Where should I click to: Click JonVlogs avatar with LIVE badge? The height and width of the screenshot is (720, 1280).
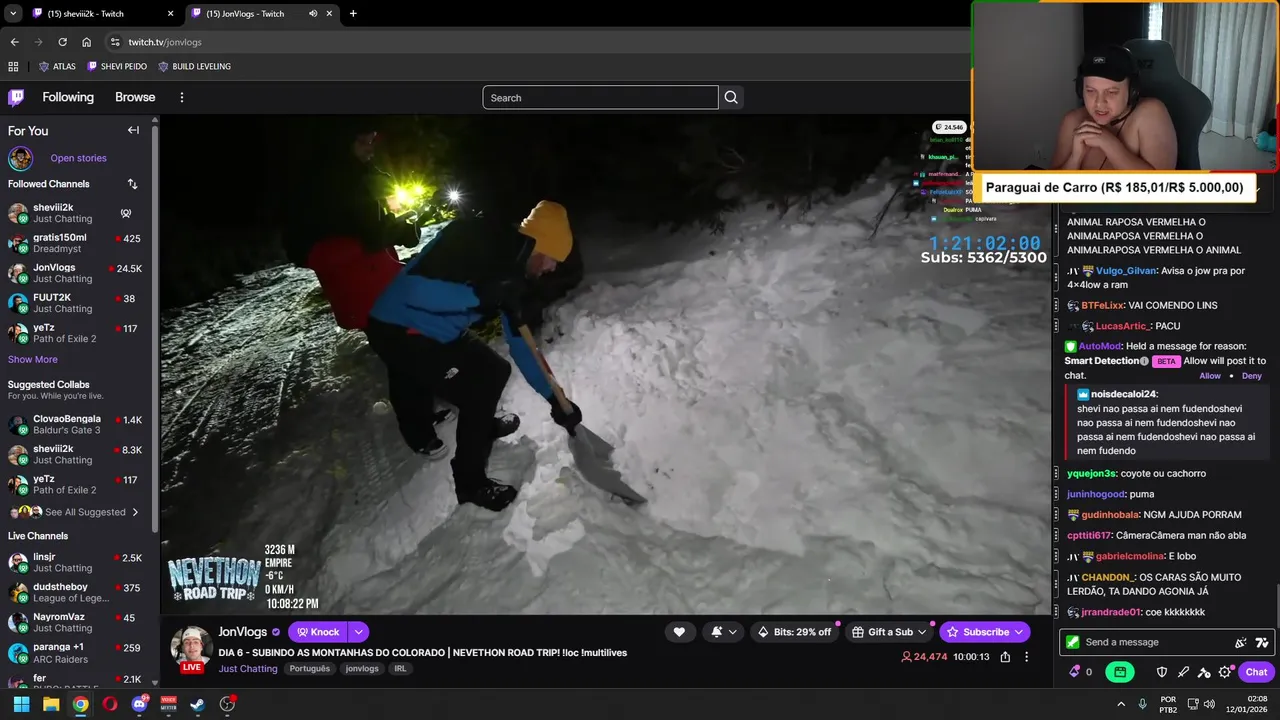[191, 649]
